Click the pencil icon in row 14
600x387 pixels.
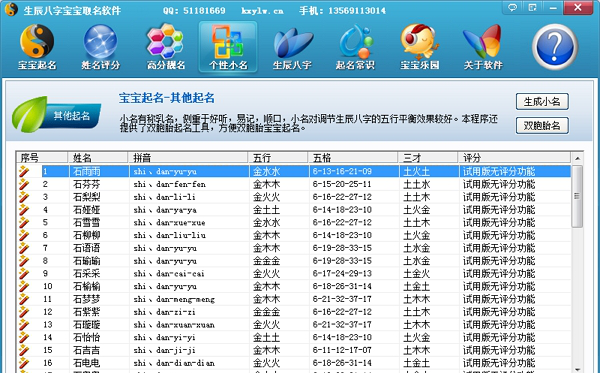(24, 337)
